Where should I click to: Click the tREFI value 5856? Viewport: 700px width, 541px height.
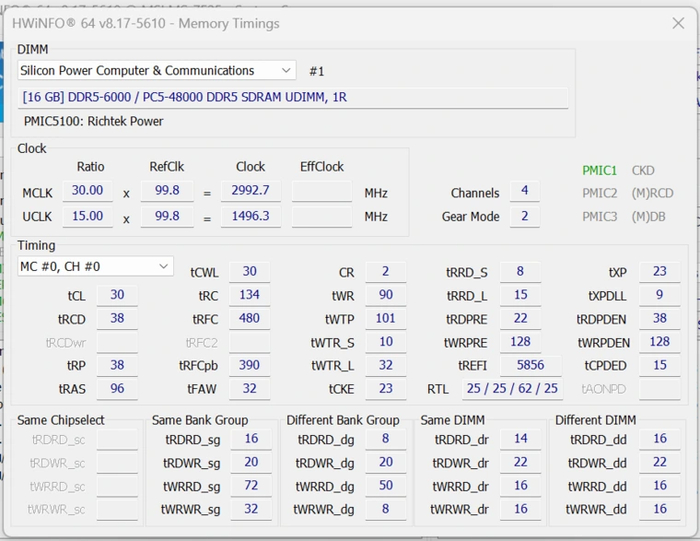[530, 365]
